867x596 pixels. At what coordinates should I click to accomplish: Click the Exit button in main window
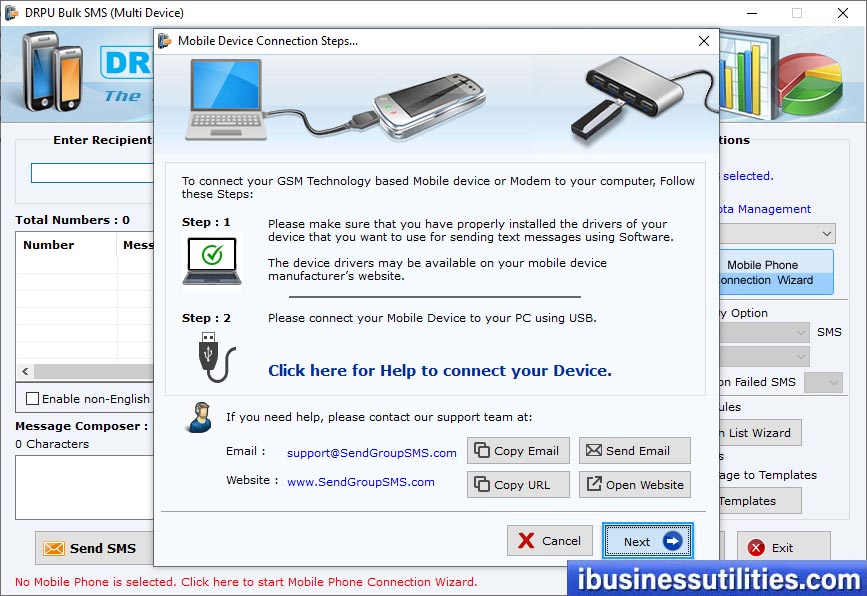(783, 547)
